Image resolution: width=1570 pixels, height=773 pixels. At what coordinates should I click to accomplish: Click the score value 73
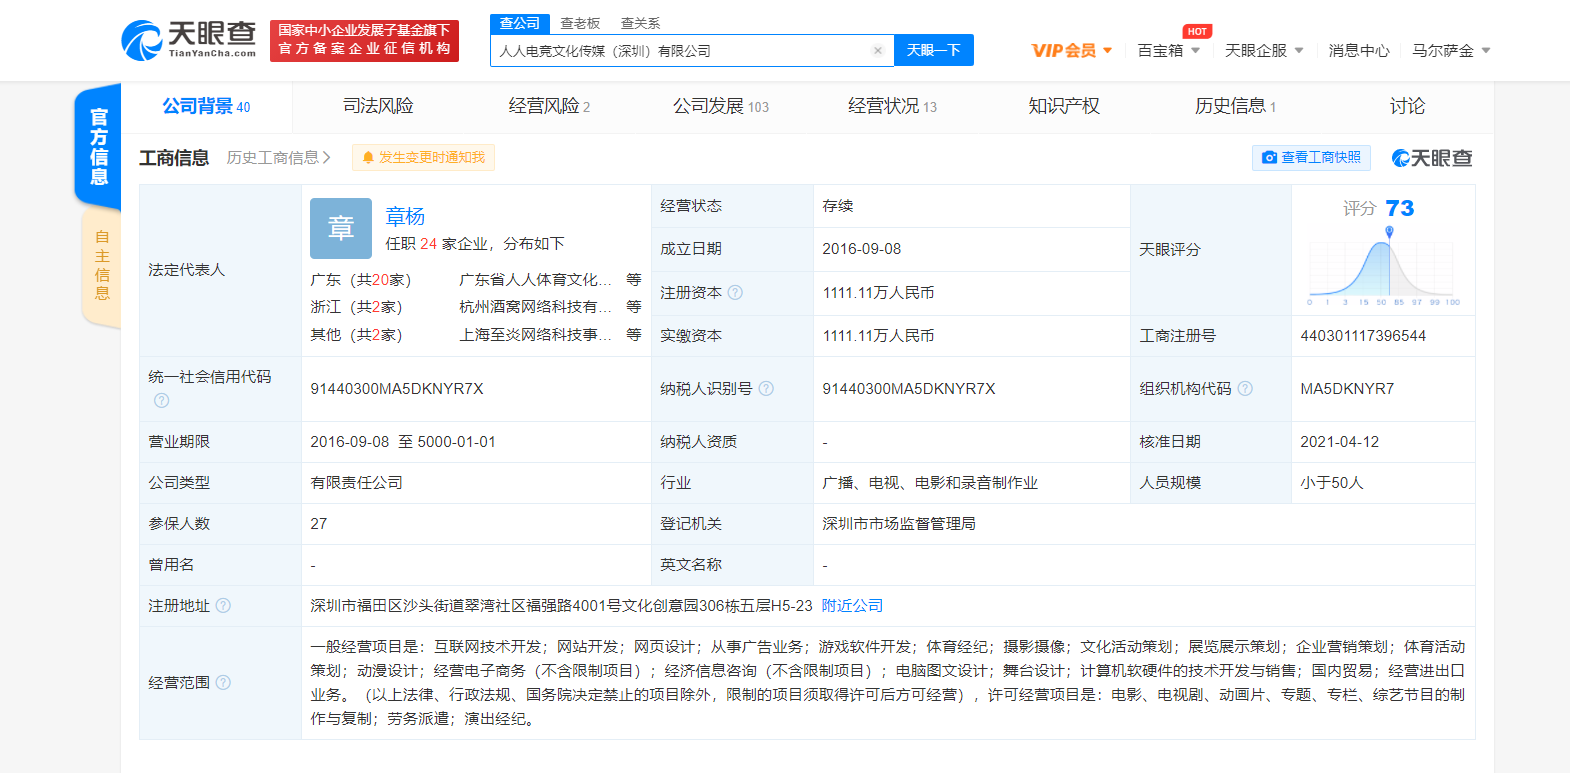[x=1399, y=208]
